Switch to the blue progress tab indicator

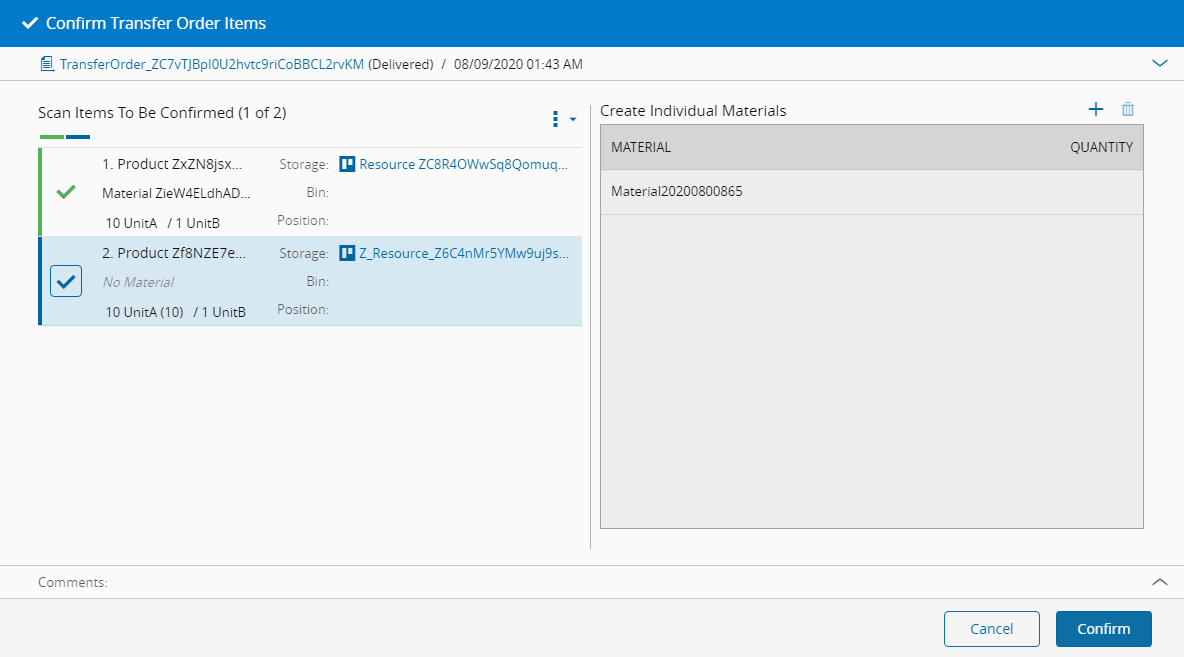pos(78,137)
